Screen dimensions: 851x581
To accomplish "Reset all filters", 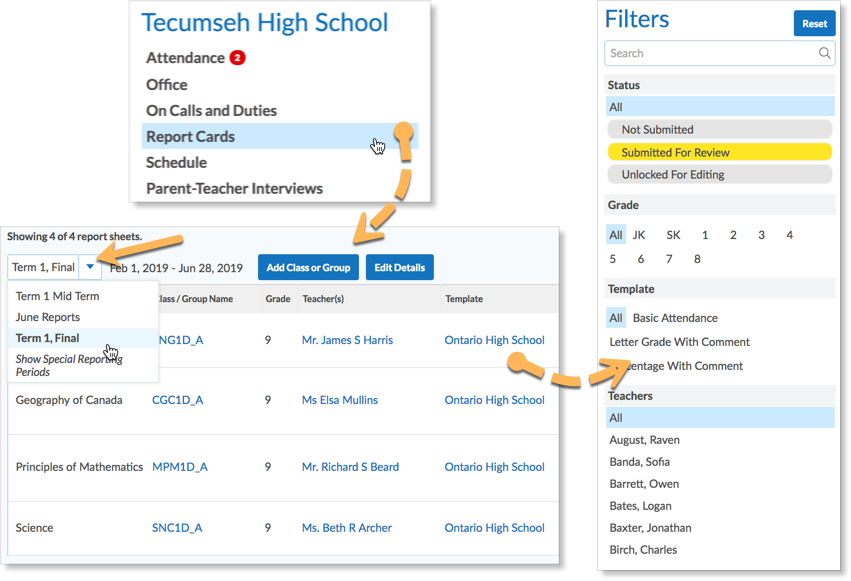I will [x=814, y=24].
